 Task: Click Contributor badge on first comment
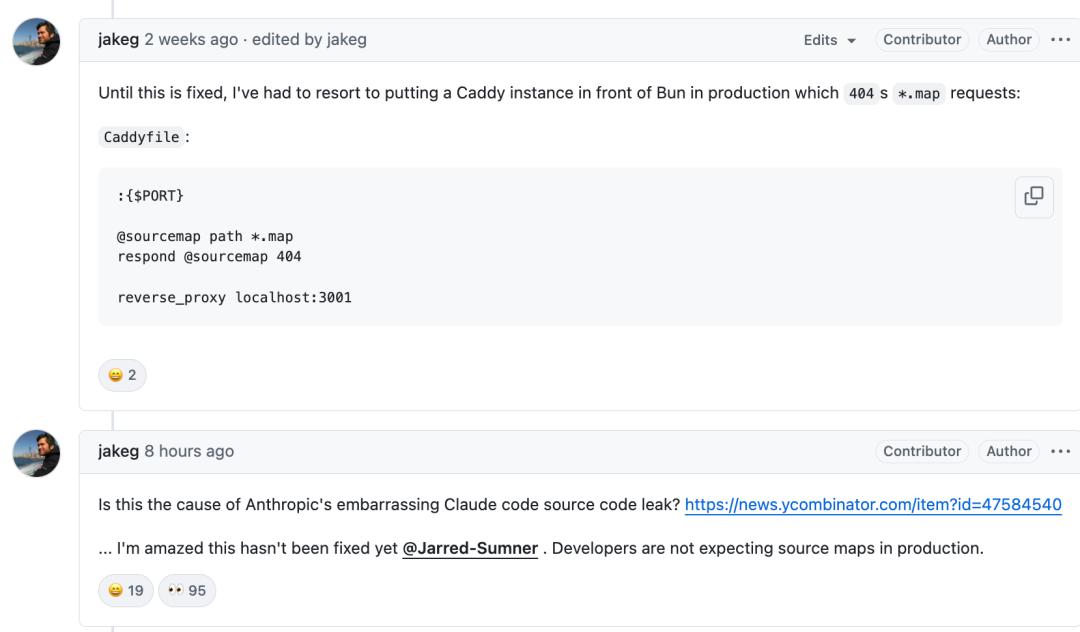921,40
